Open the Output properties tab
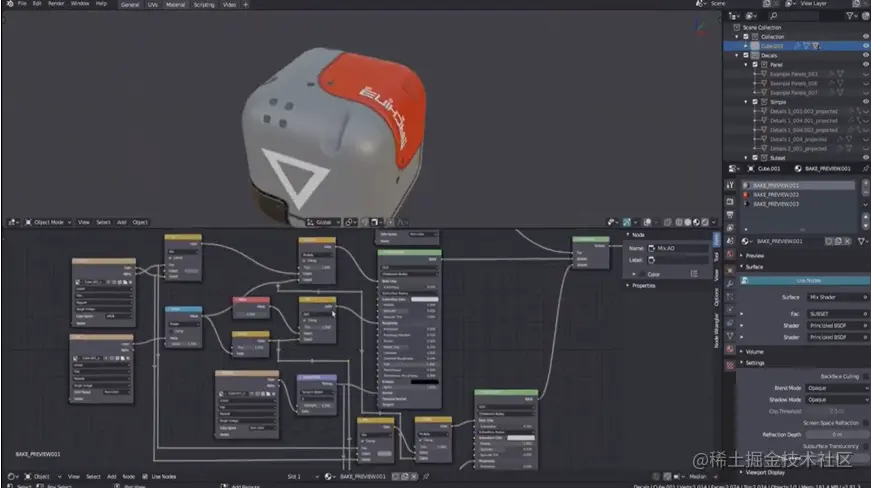Image resolution: width=871 pixels, height=488 pixels. coord(730,214)
